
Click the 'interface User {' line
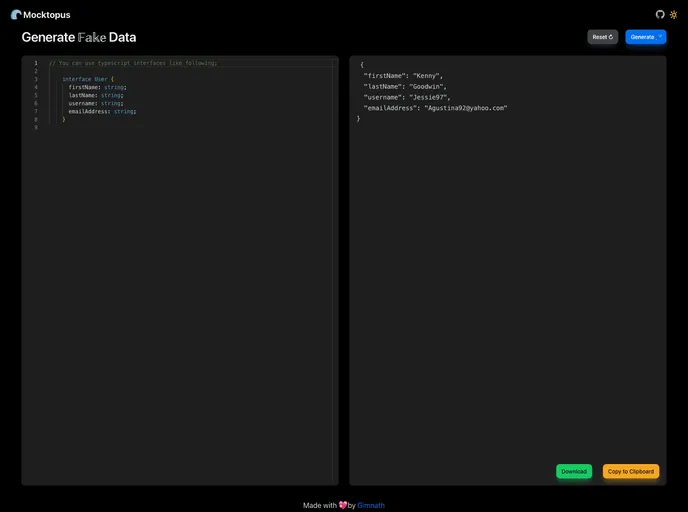88,79
